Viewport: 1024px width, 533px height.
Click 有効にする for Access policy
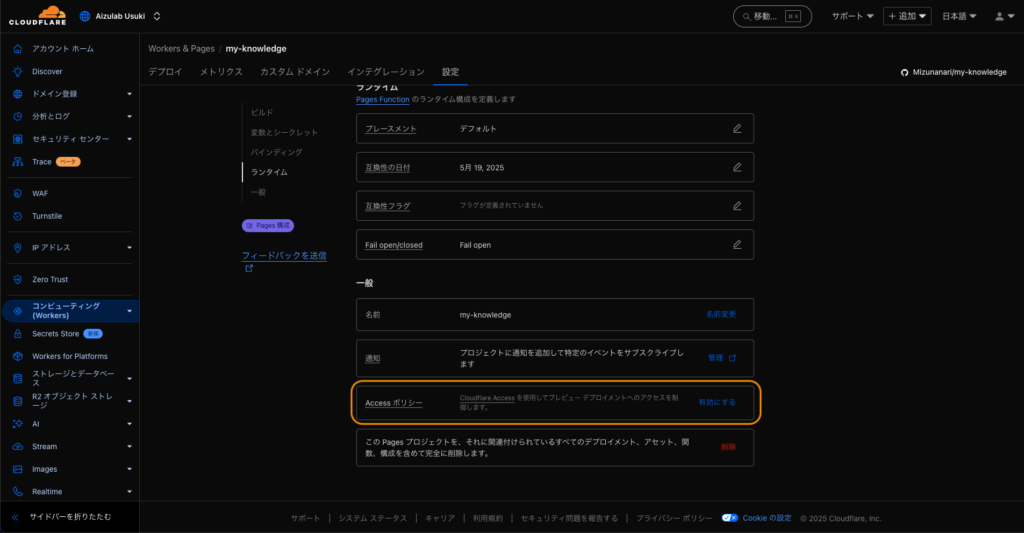click(x=717, y=402)
